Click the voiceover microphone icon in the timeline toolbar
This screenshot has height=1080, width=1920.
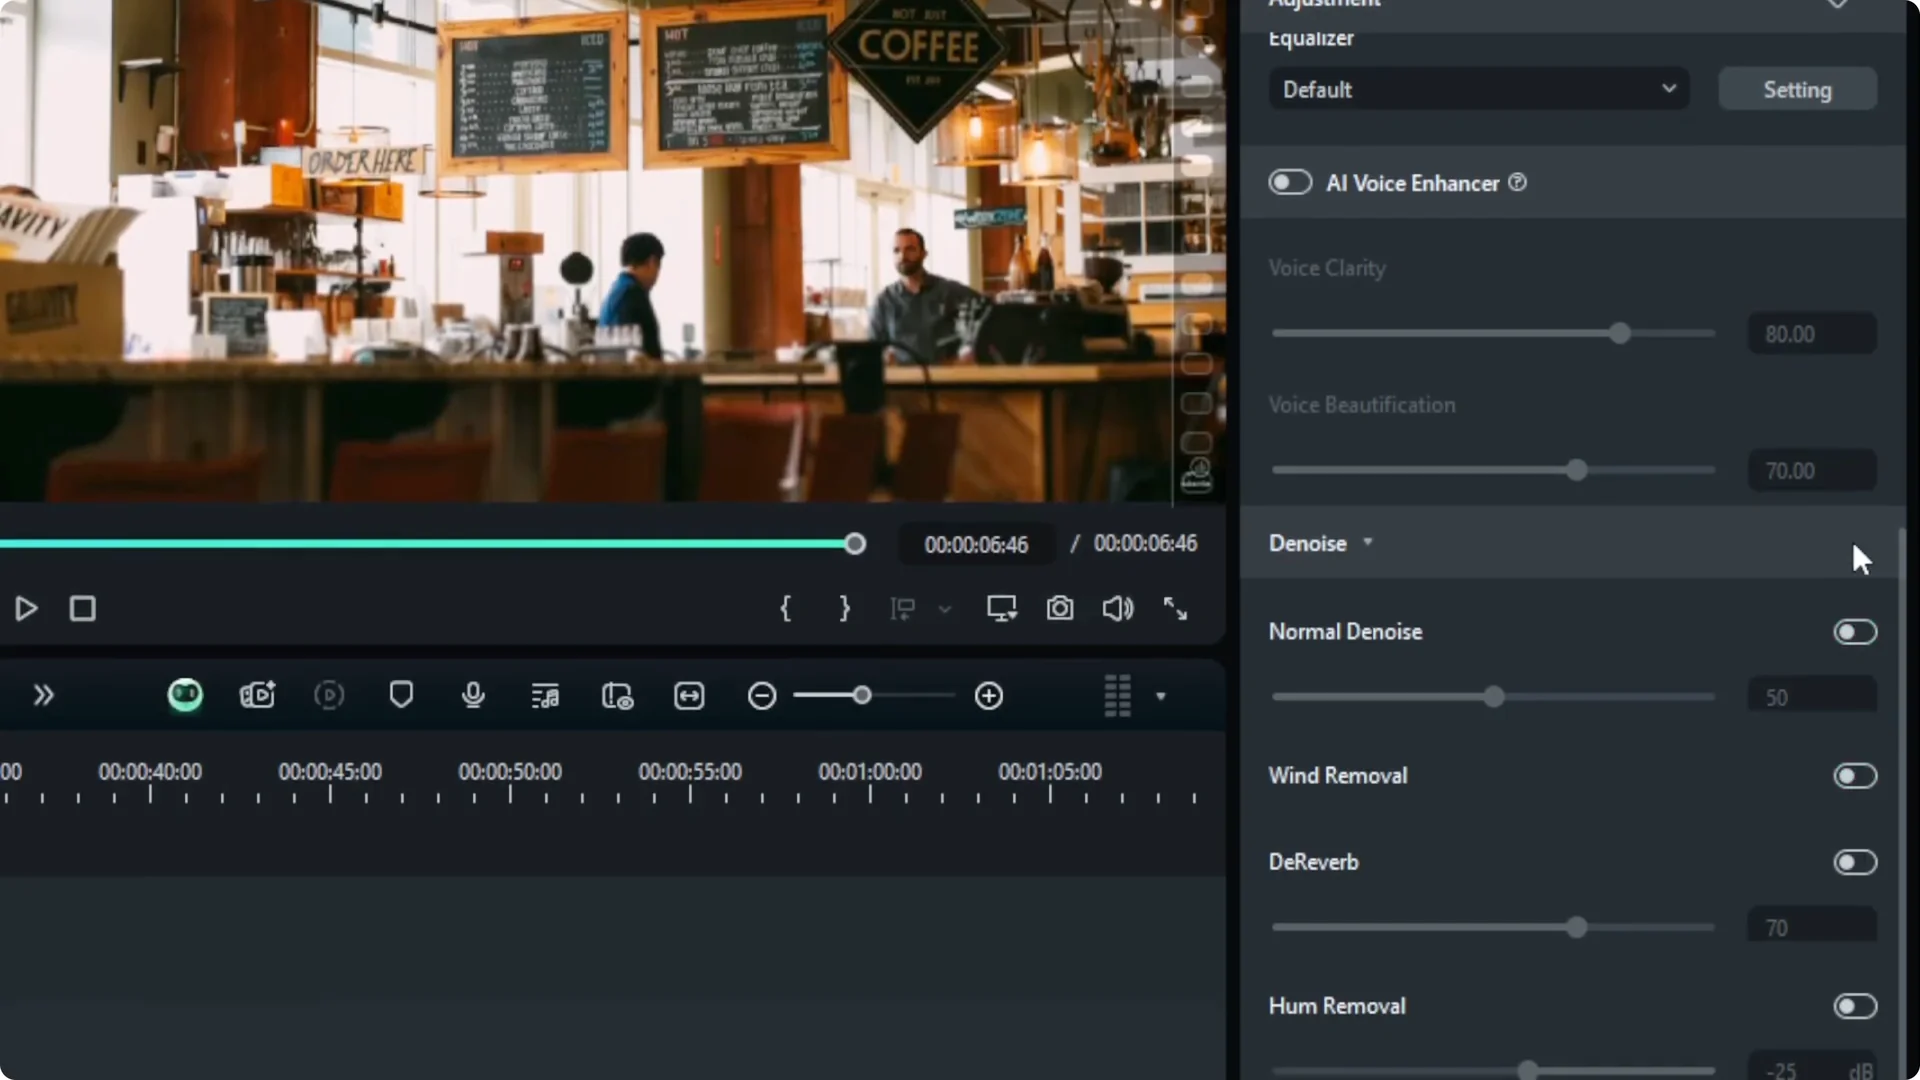click(473, 696)
